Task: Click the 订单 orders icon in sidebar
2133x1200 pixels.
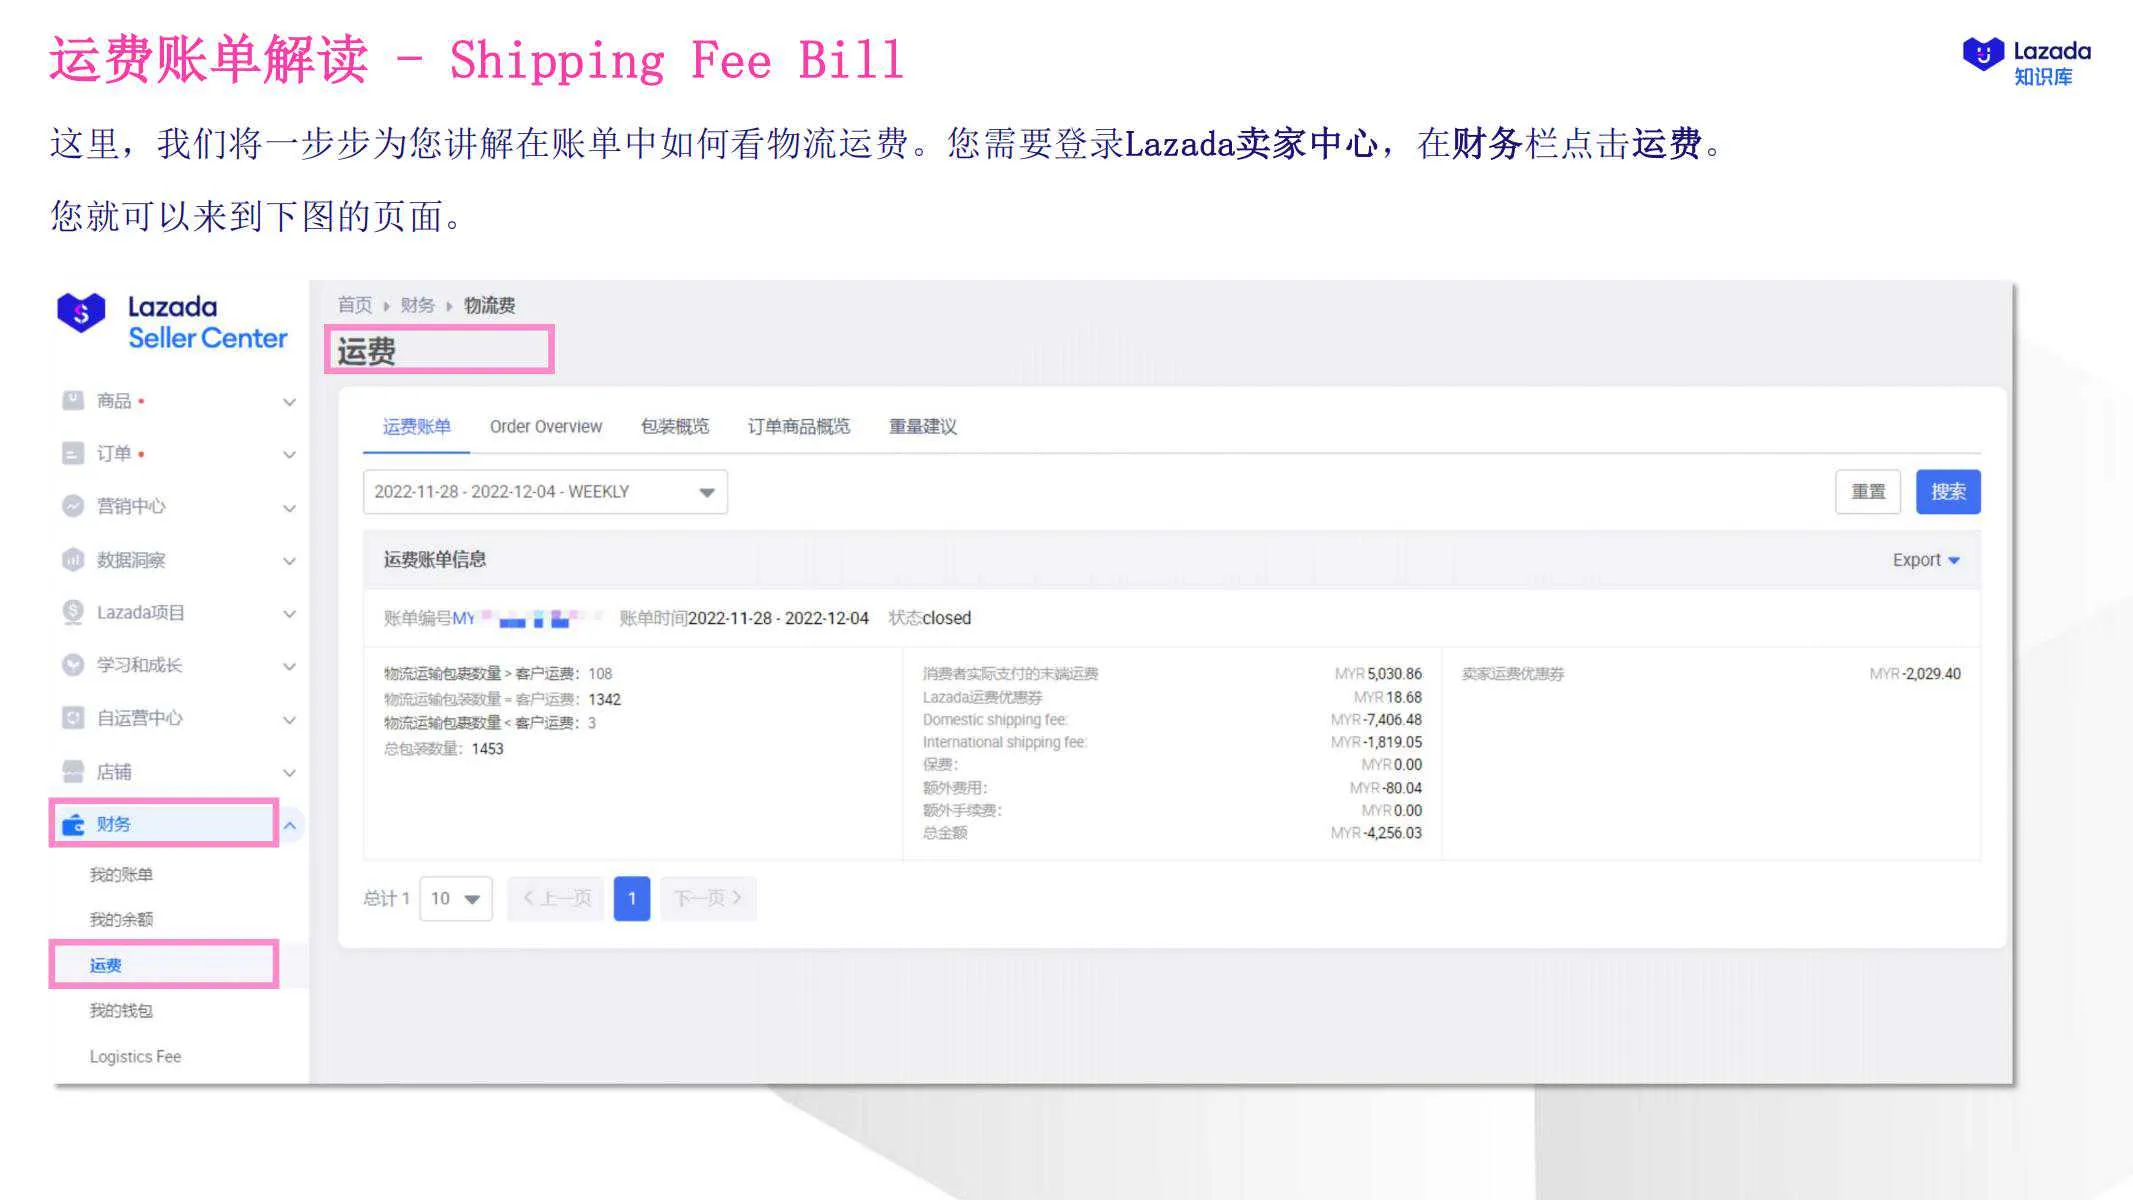Action: pos(71,453)
